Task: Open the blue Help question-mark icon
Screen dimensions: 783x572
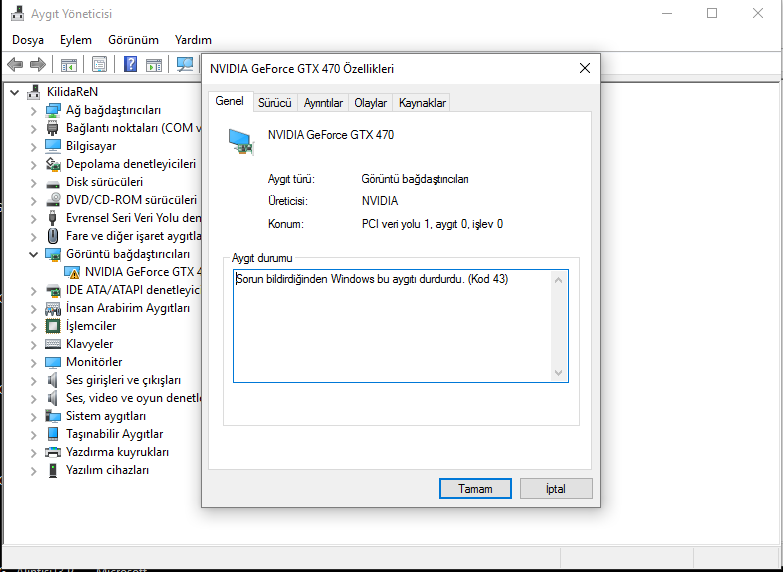Action: pyautogui.click(x=130, y=64)
